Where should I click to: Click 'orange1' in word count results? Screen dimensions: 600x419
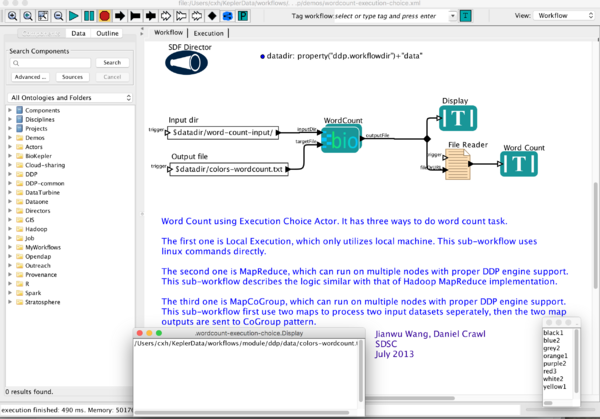[x=555, y=356]
